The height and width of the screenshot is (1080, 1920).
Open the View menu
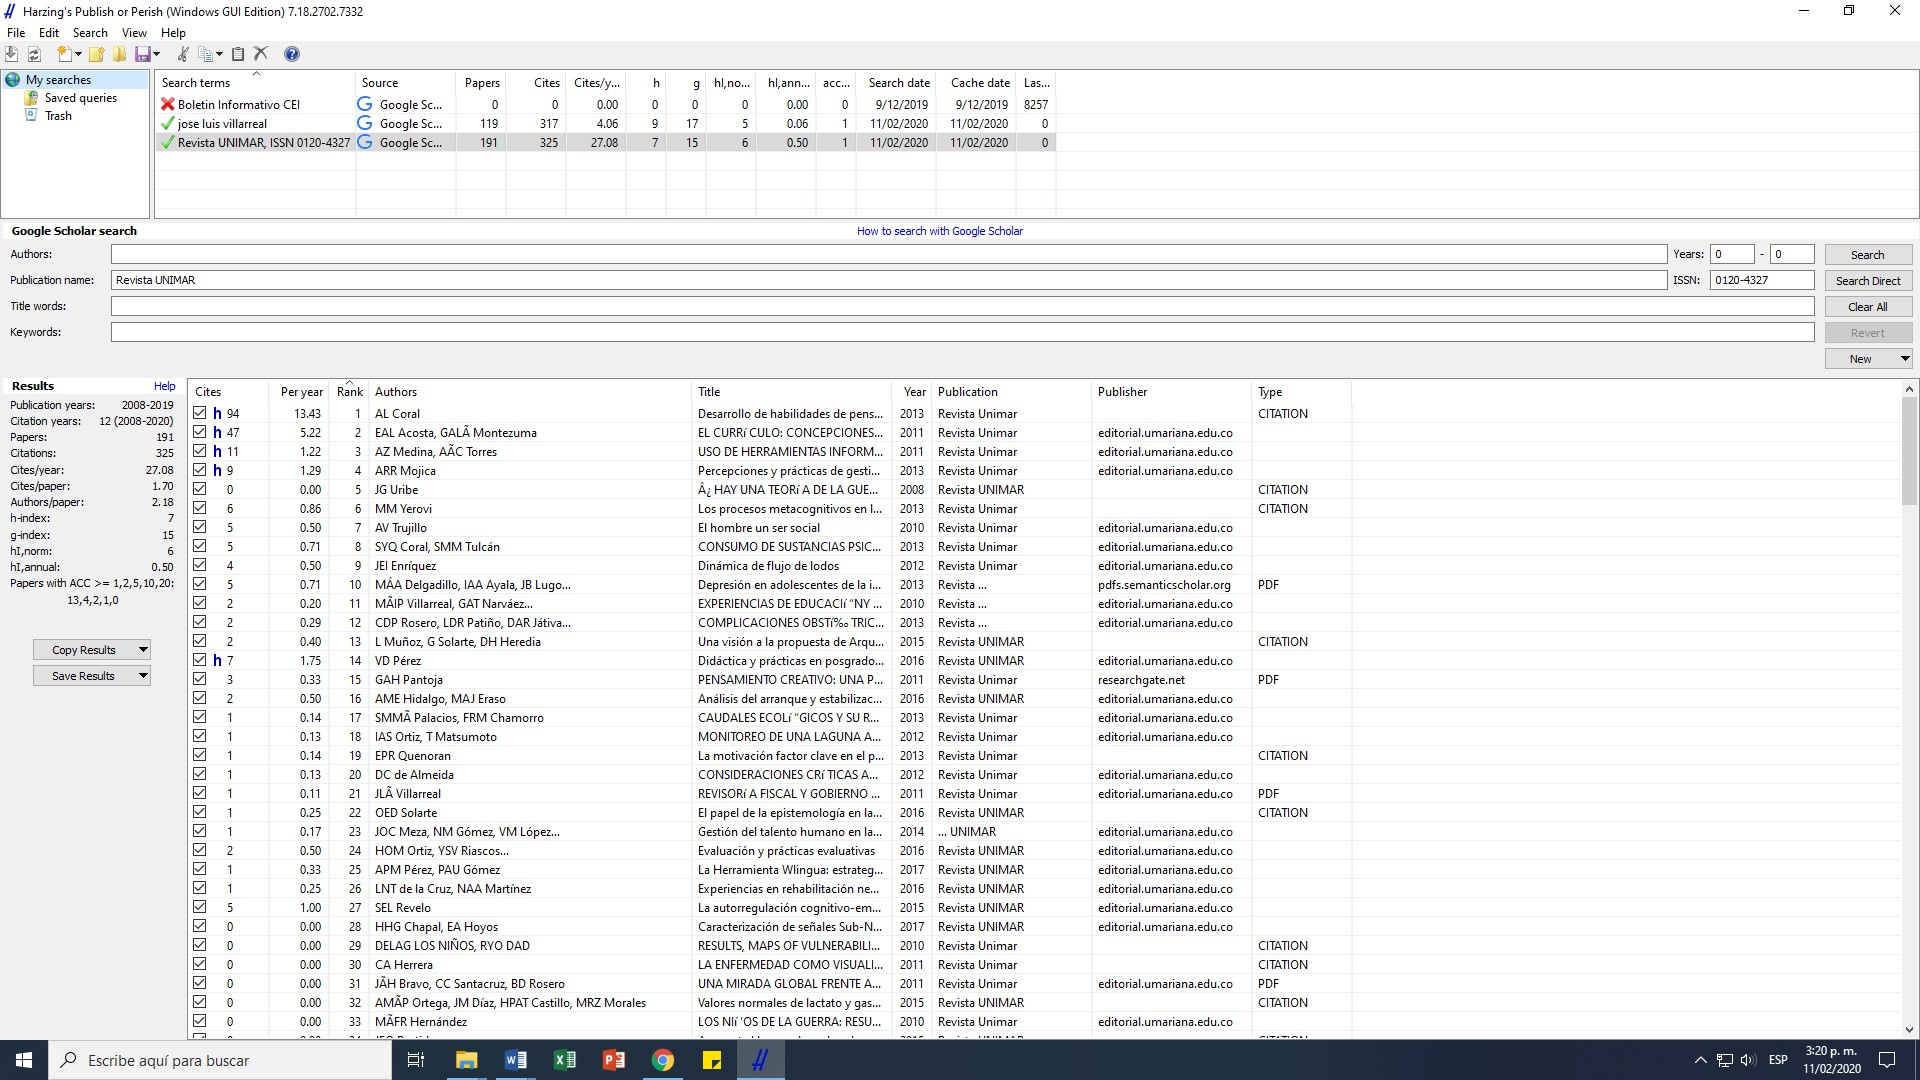pos(134,33)
